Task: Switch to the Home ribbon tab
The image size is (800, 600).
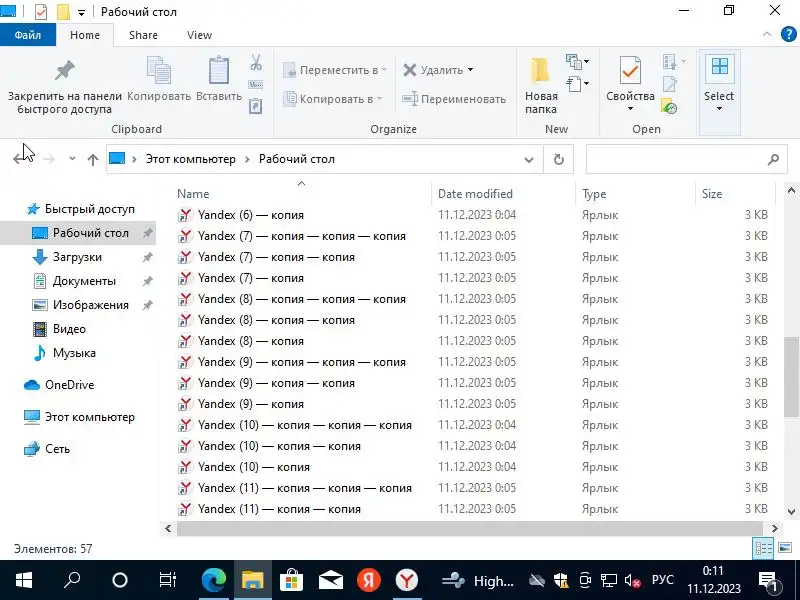Action: coord(85,35)
